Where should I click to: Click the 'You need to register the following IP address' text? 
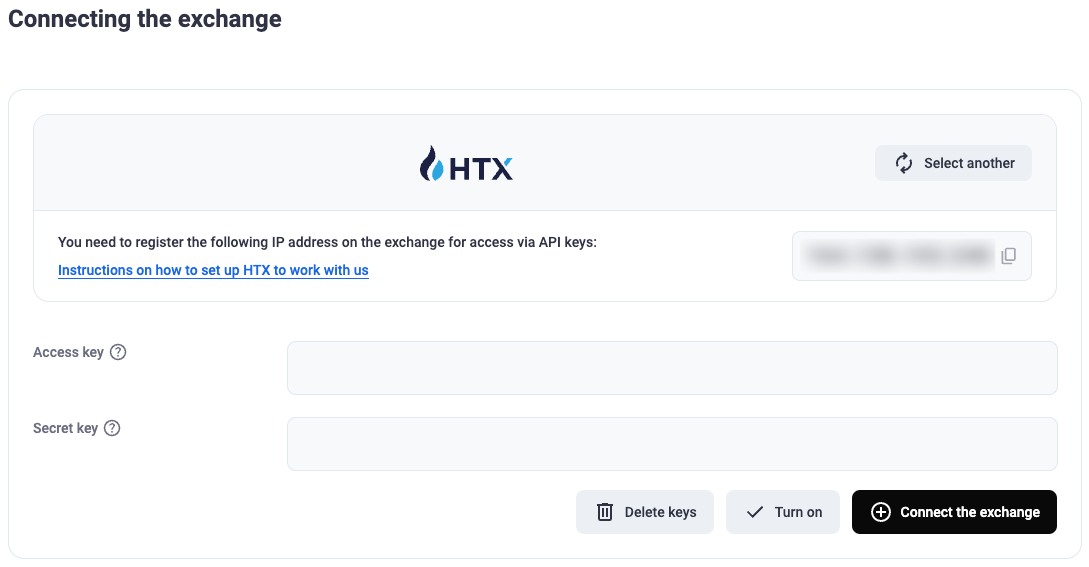click(327, 243)
